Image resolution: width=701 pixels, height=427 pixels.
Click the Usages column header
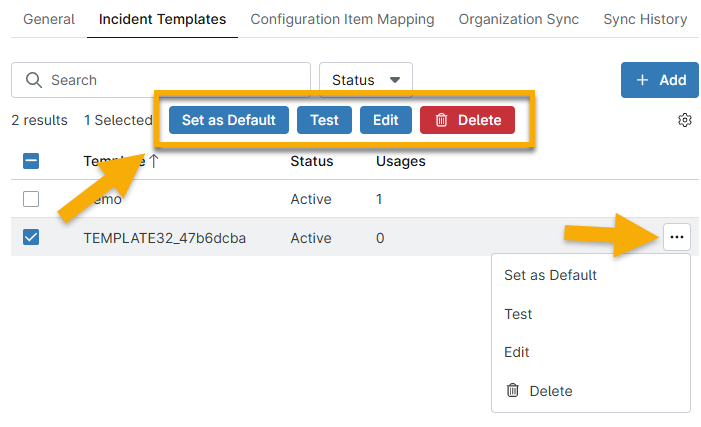(x=401, y=161)
